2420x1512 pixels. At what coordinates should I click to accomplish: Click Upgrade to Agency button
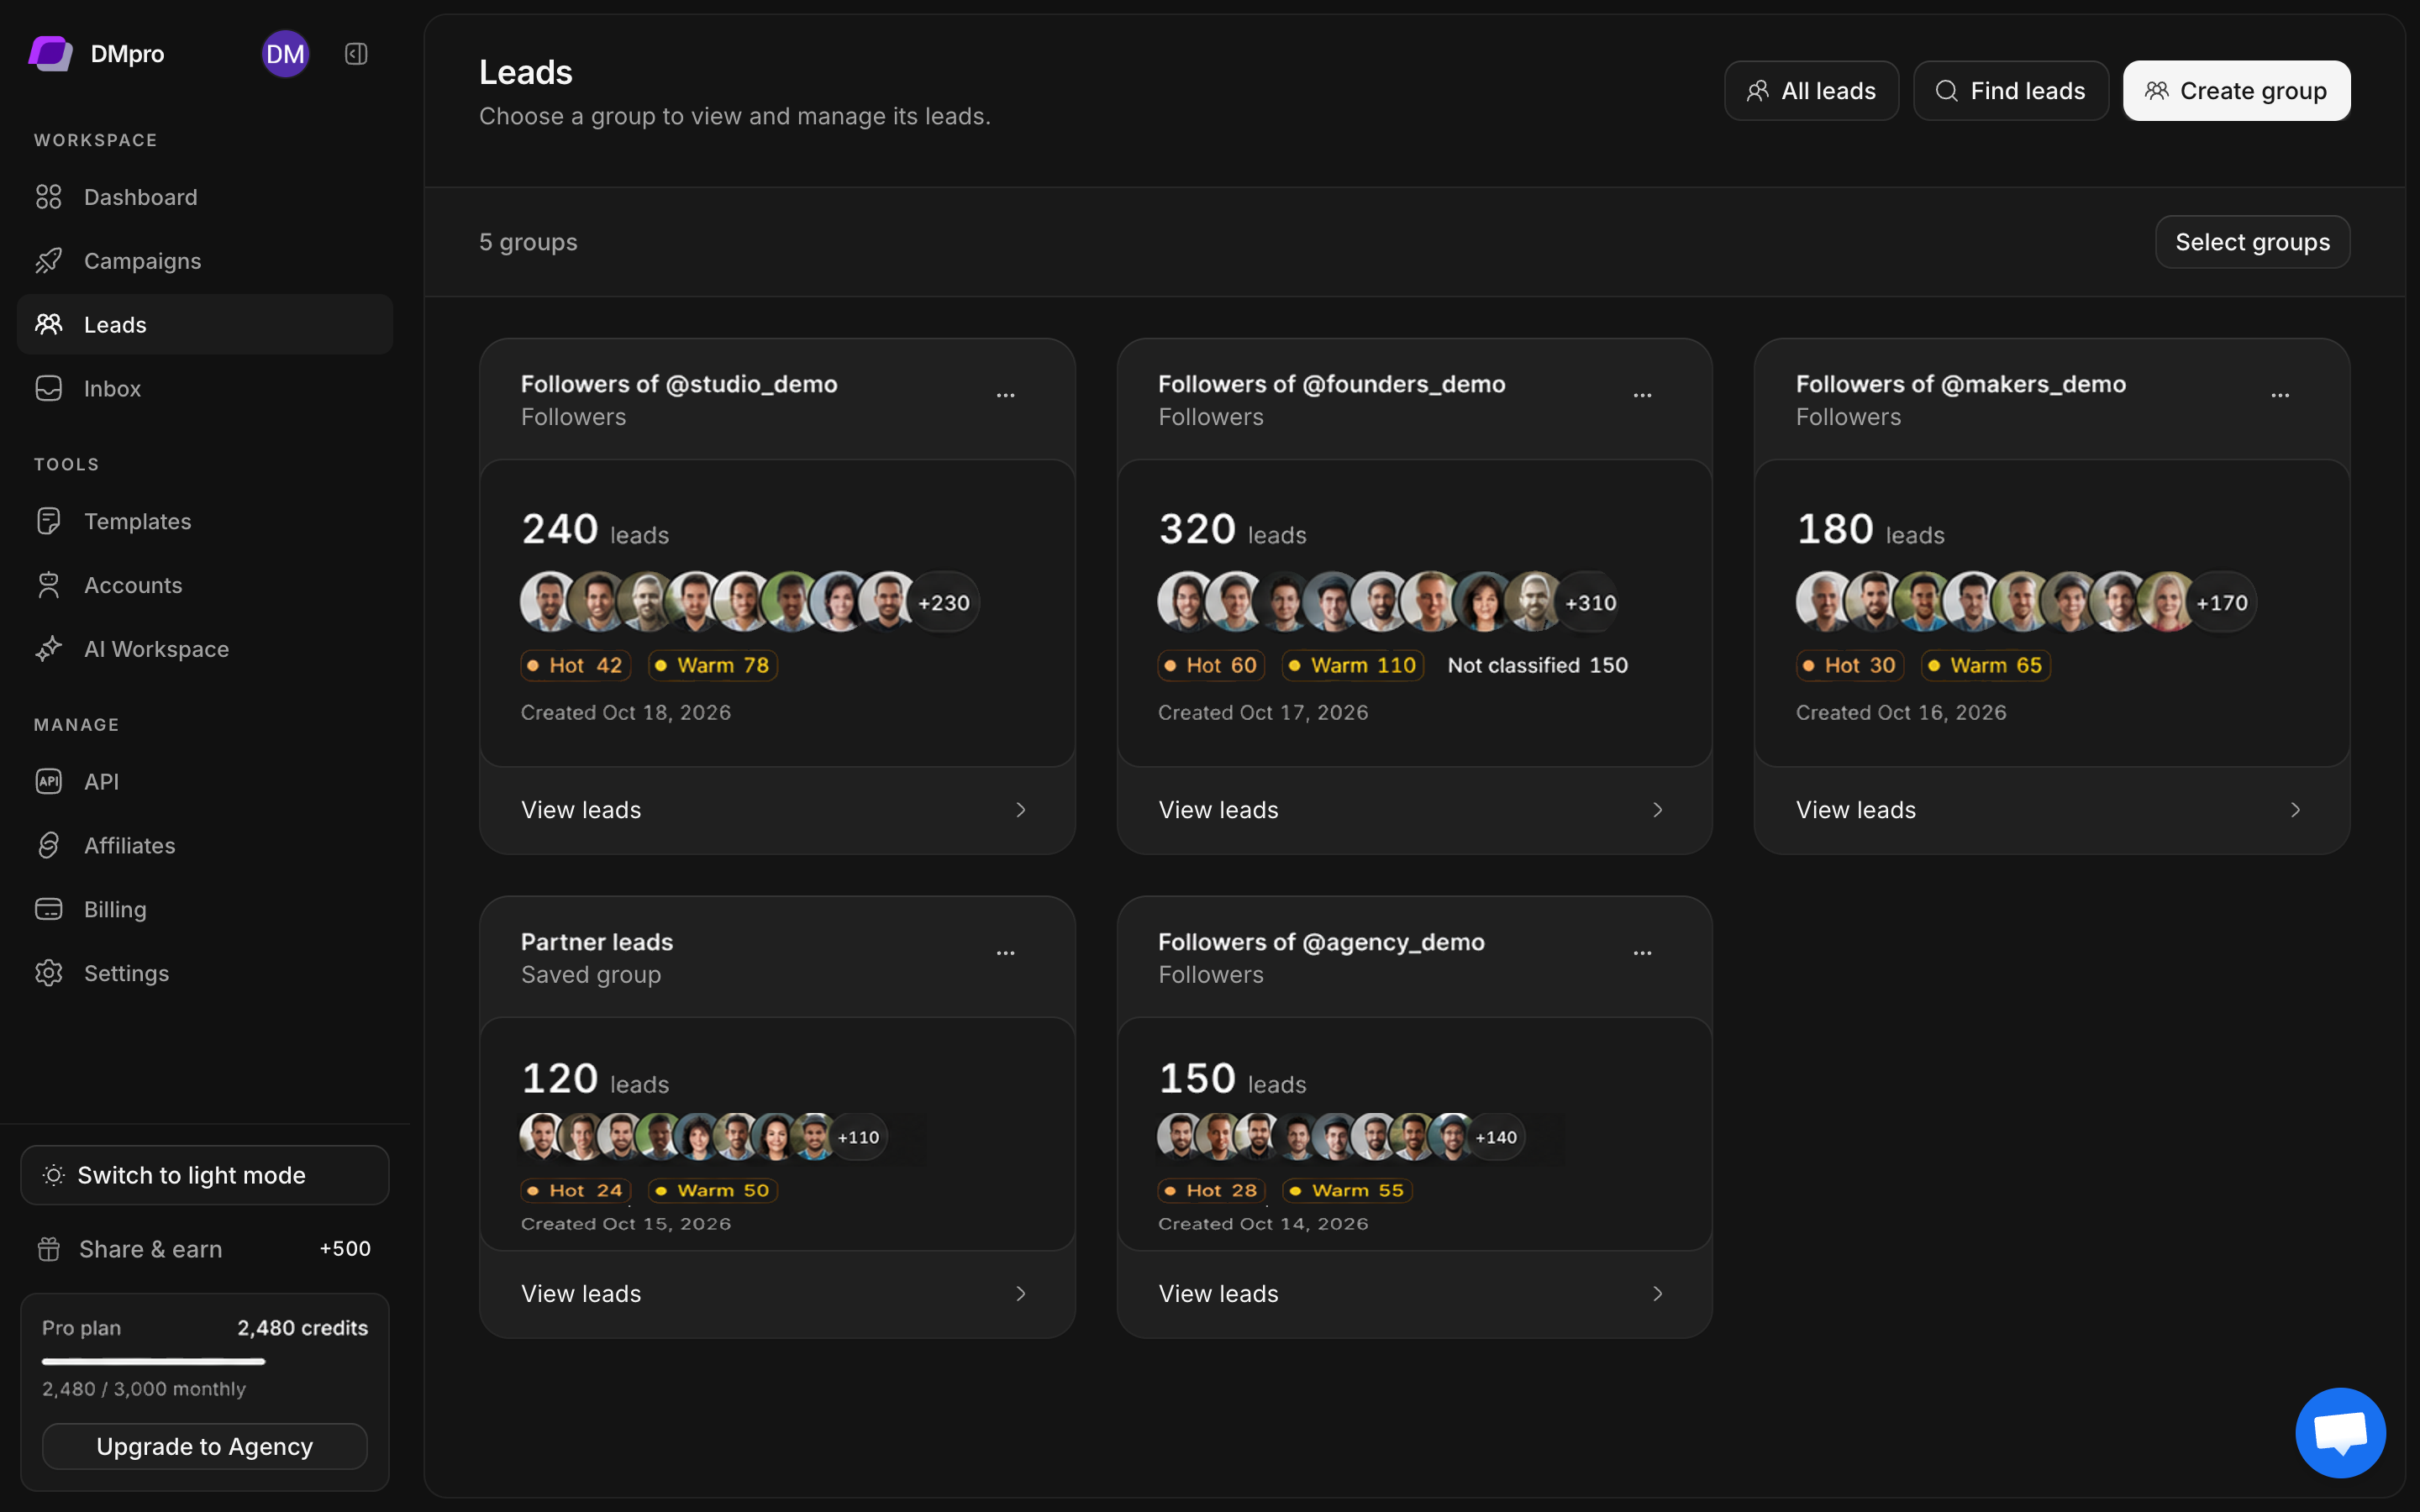pos(205,1446)
